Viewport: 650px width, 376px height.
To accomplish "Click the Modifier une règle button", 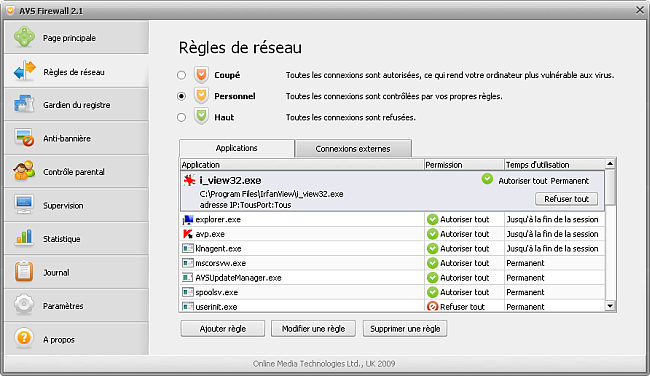I will click(313, 329).
